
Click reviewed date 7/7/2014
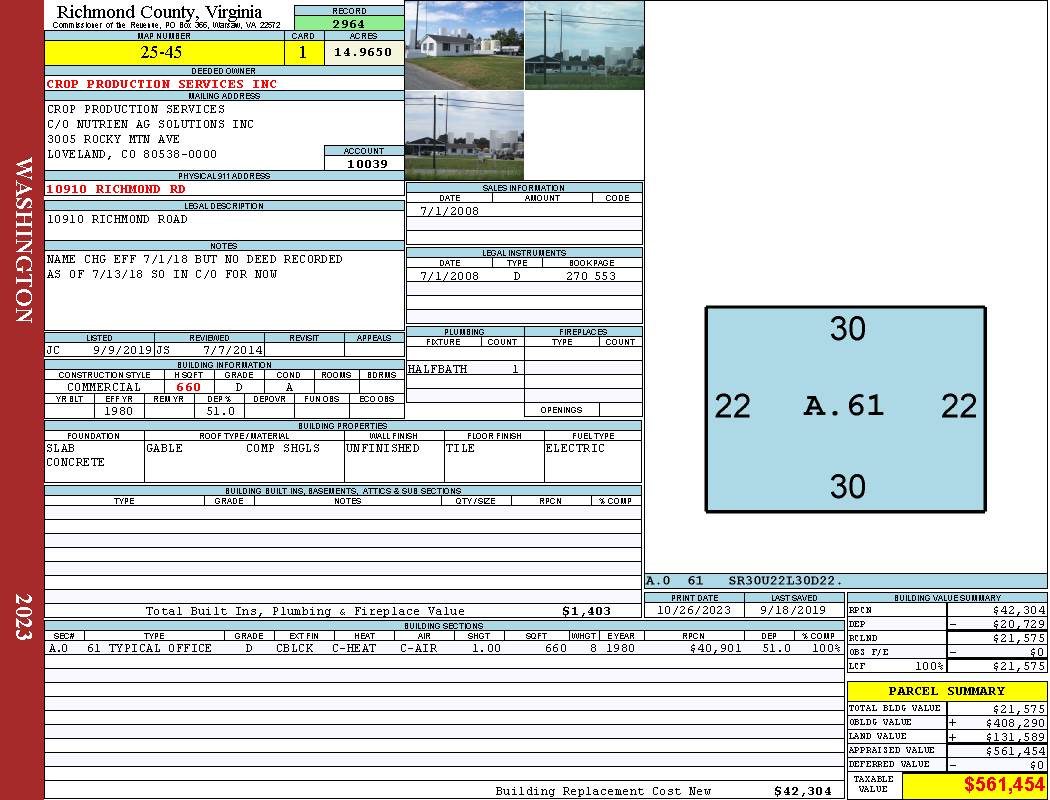tap(233, 350)
